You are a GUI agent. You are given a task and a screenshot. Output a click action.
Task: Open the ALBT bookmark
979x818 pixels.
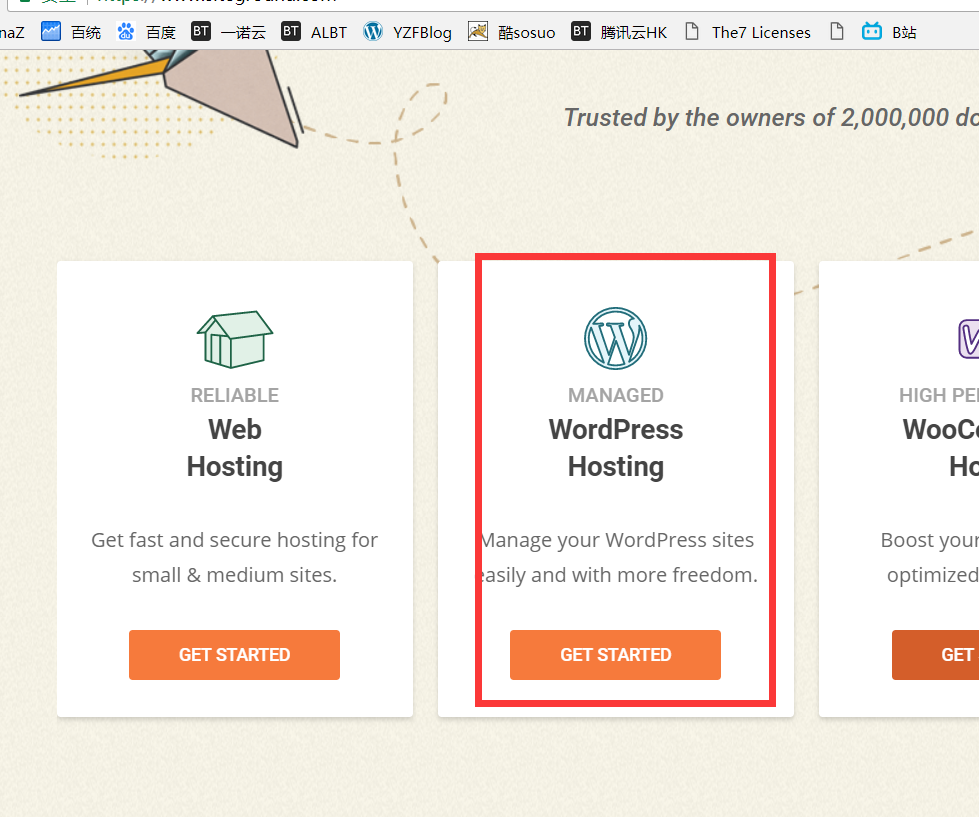(315, 32)
